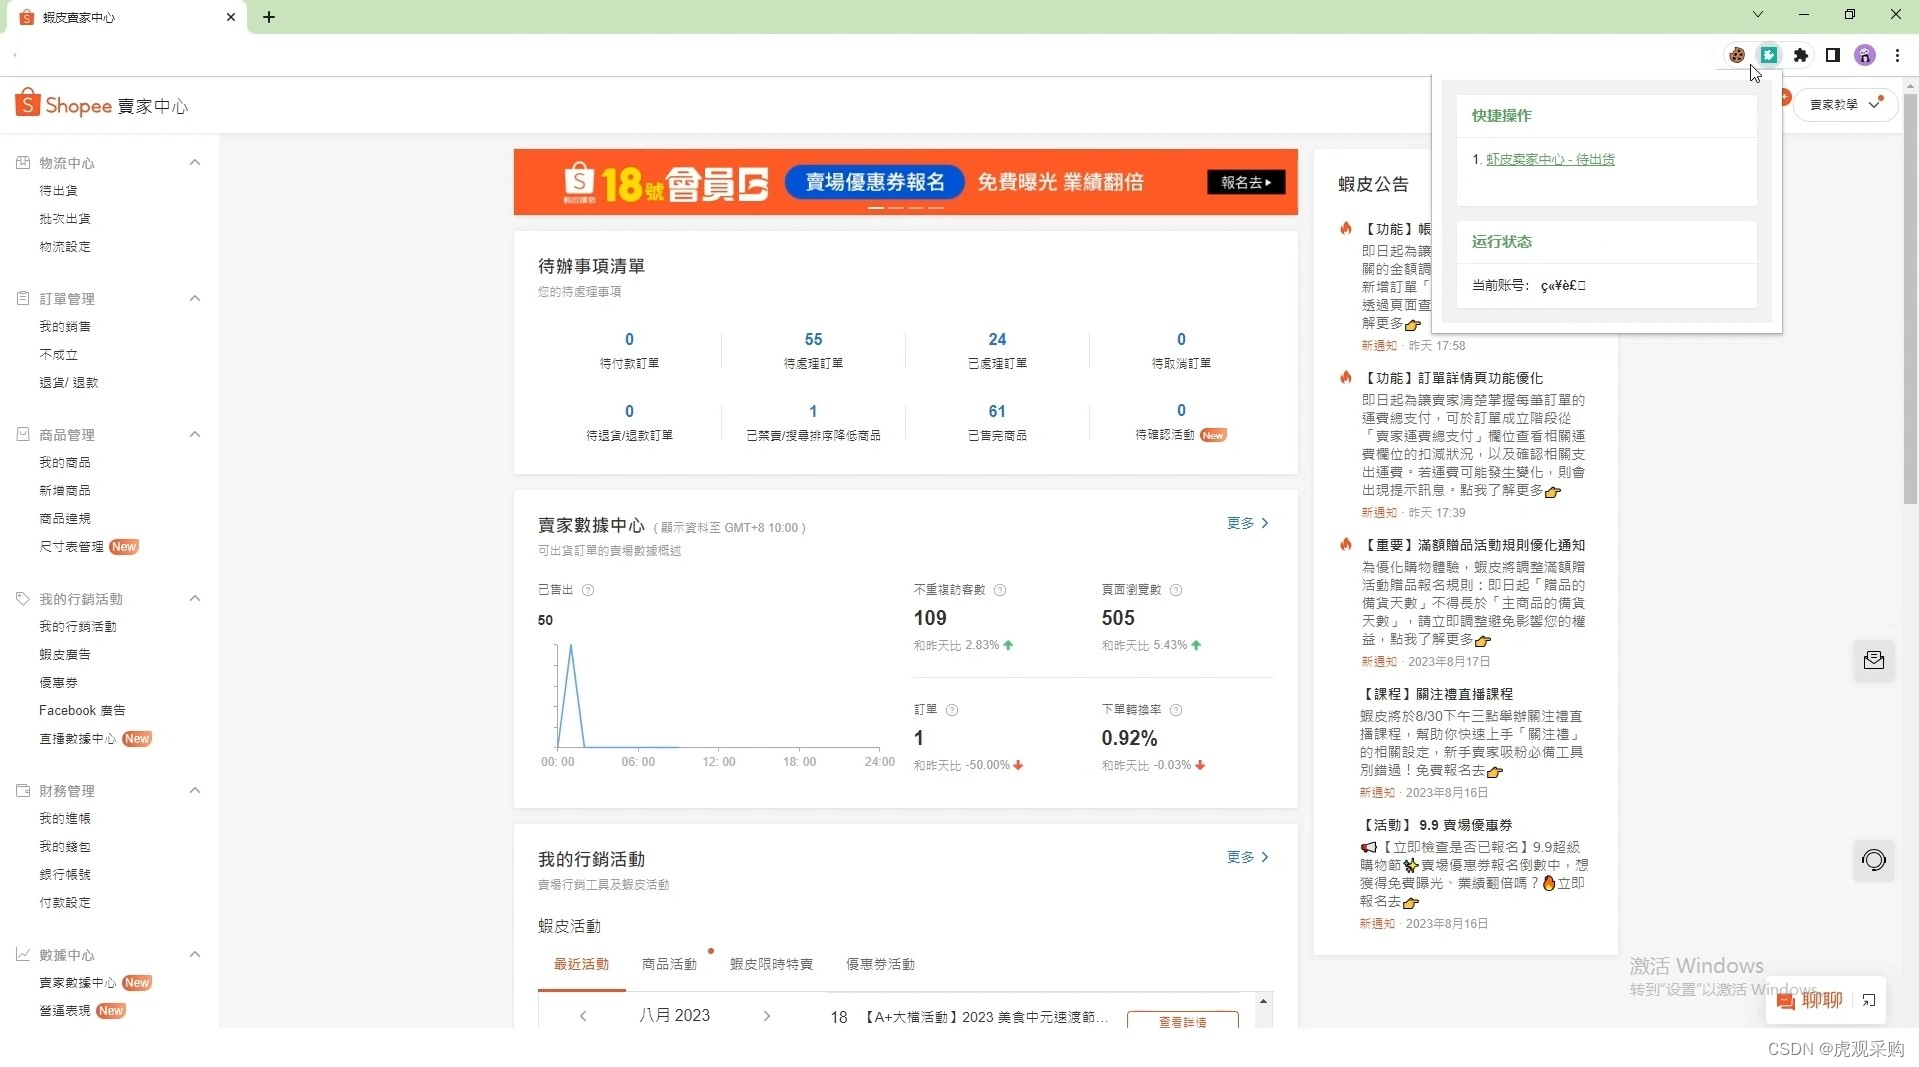Viewport: 1919px width, 1067px height.
Task: Click the 查看詳情 button for event
Action: [1183, 1021]
